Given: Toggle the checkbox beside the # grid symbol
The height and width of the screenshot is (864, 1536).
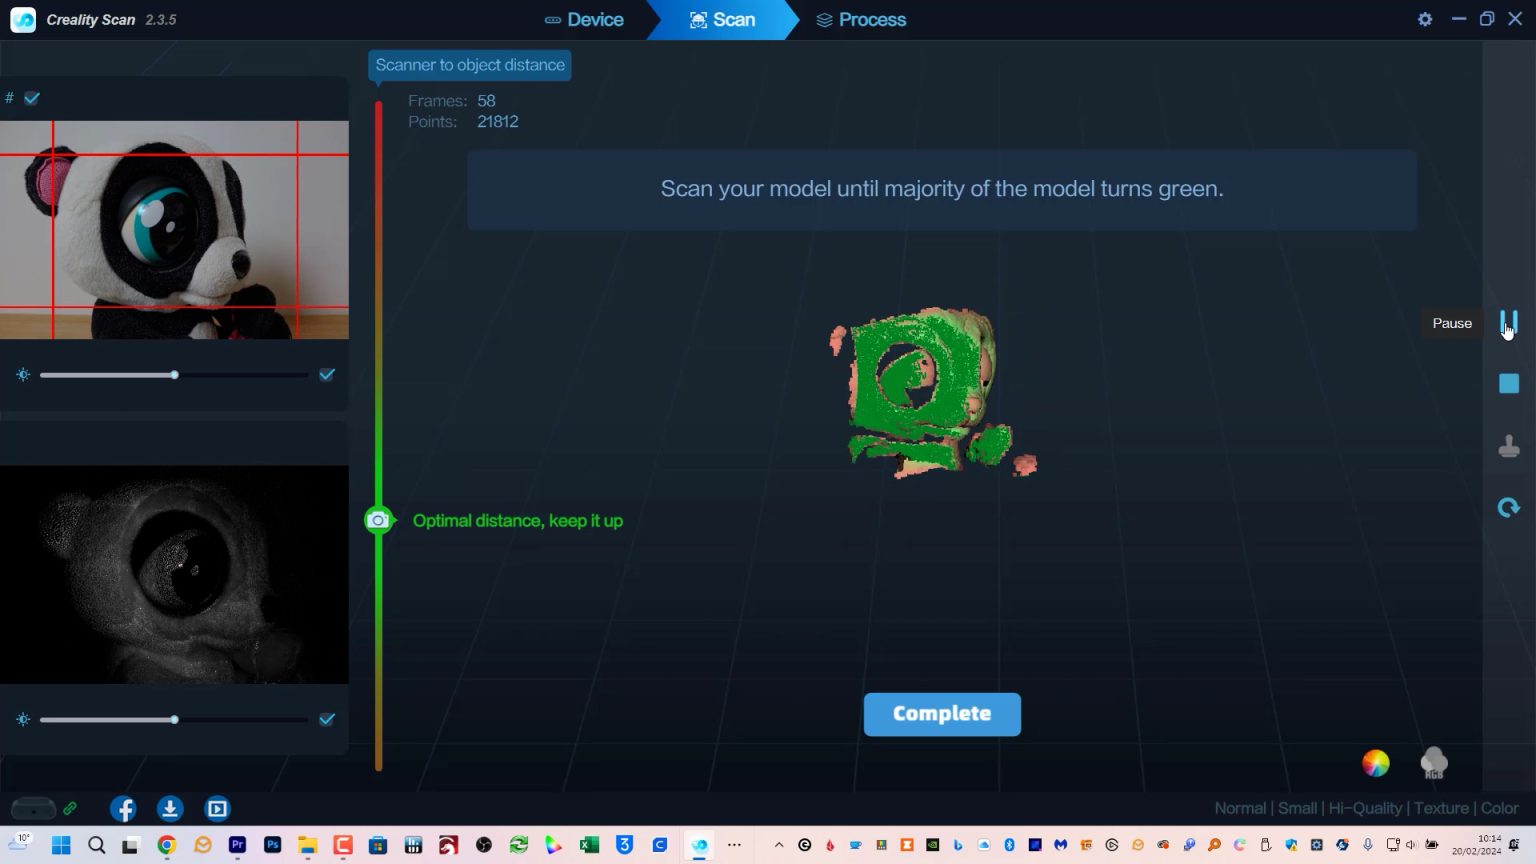Looking at the screenshot, I should click(x=32, y=98).
